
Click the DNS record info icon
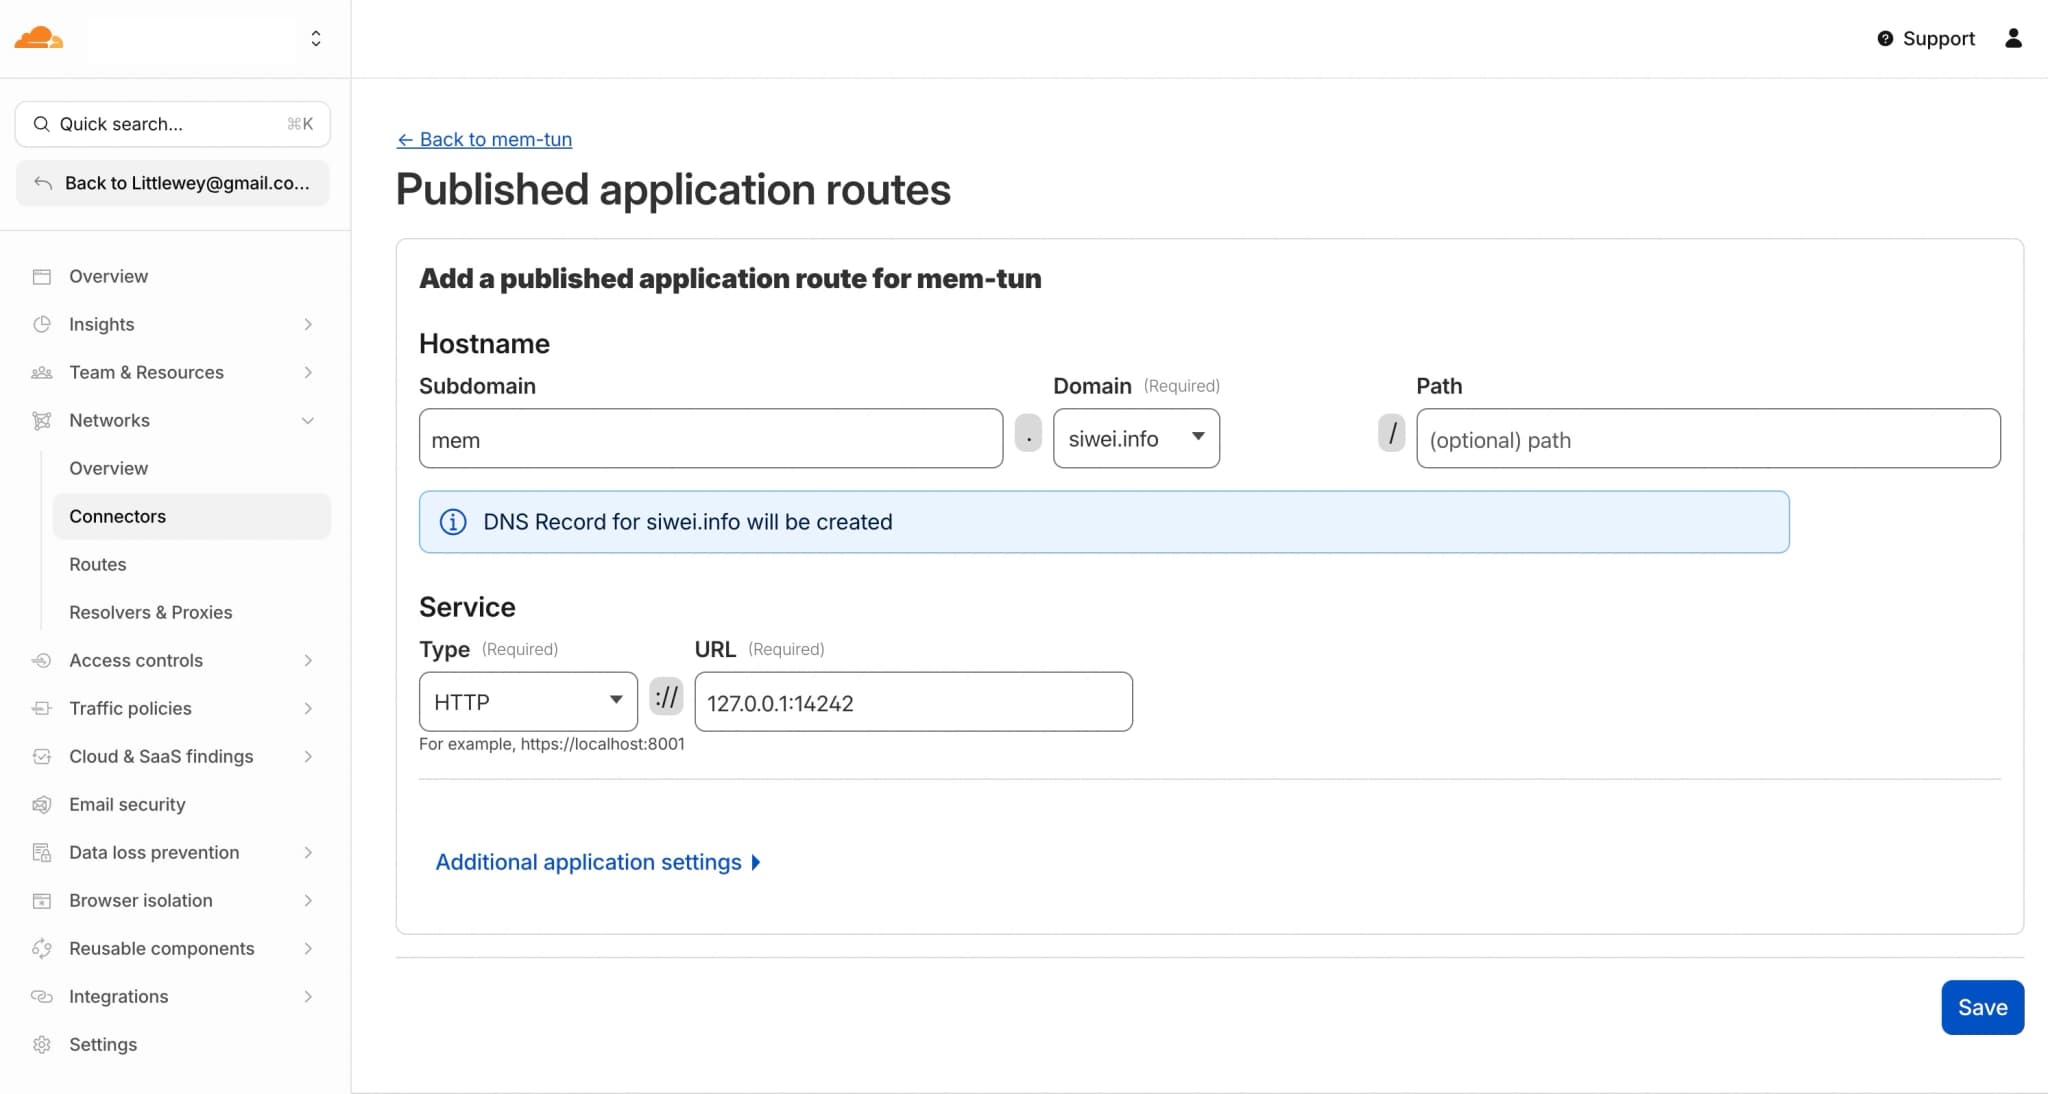click(453, 522)
